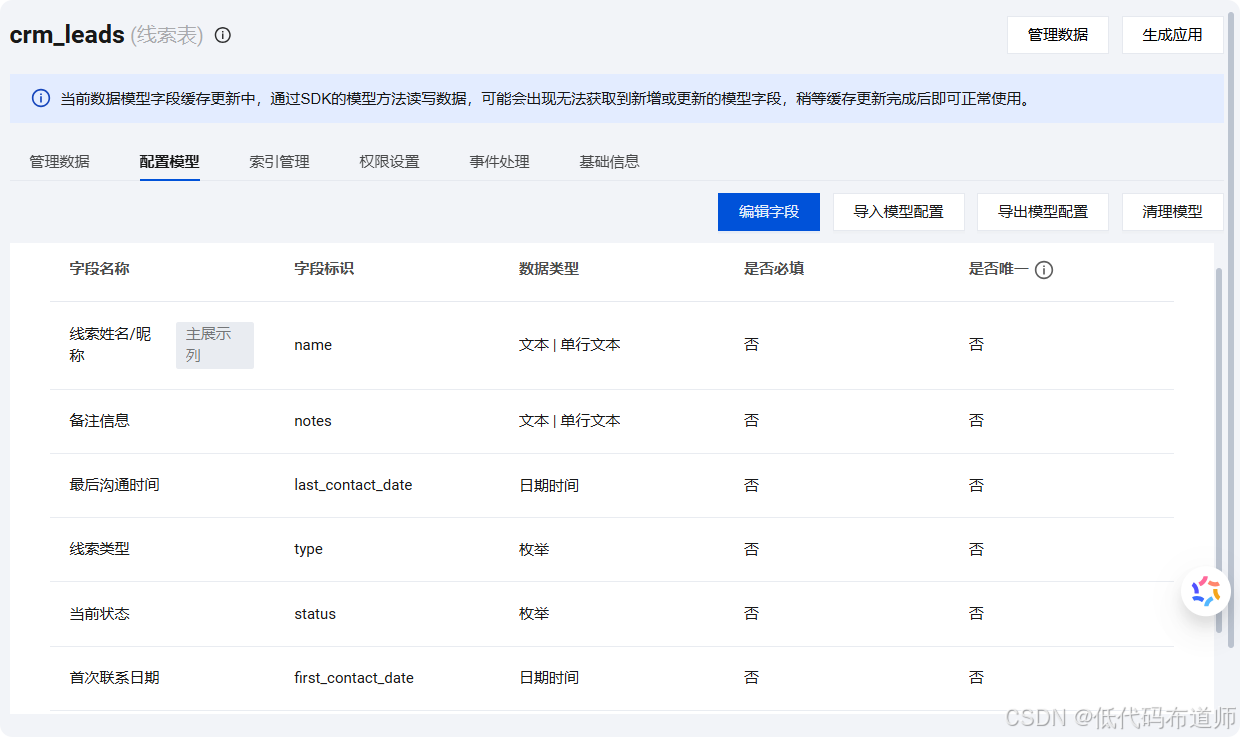Click the 生成应用 button
Screen dimensions: 1240x737
tap(1173, 34)
